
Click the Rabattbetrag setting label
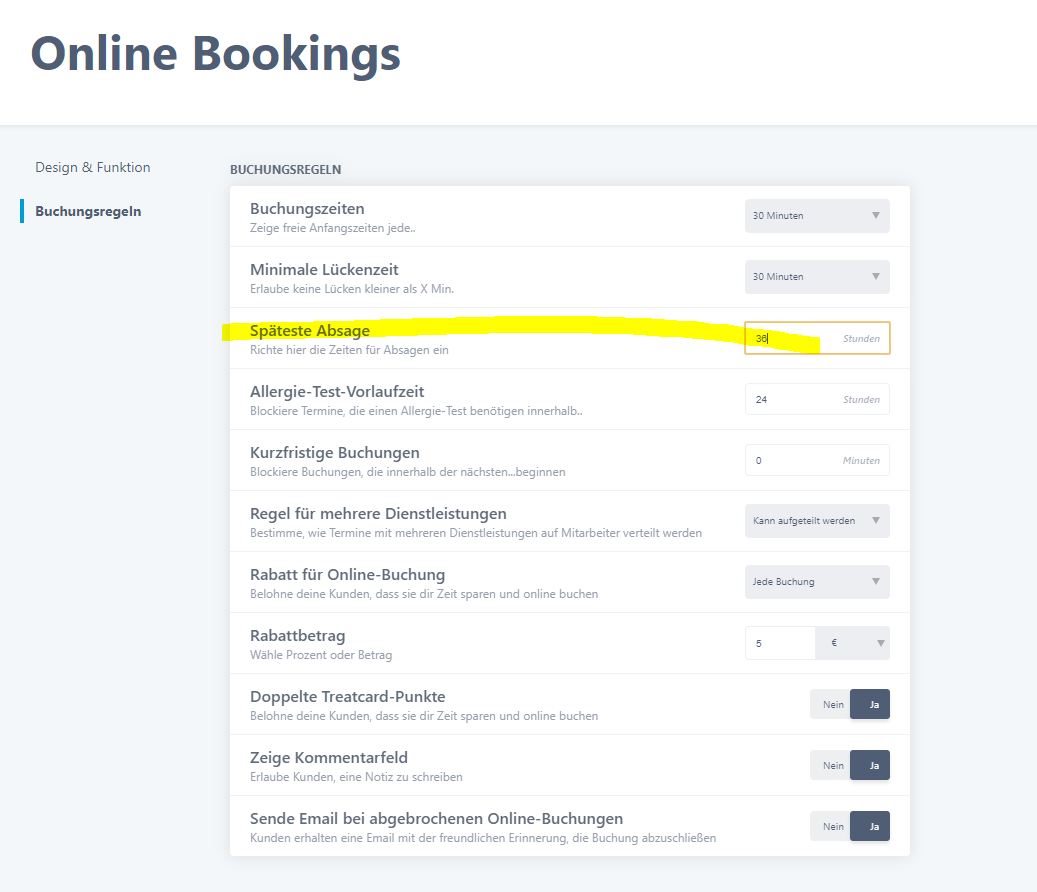[298, 636]
